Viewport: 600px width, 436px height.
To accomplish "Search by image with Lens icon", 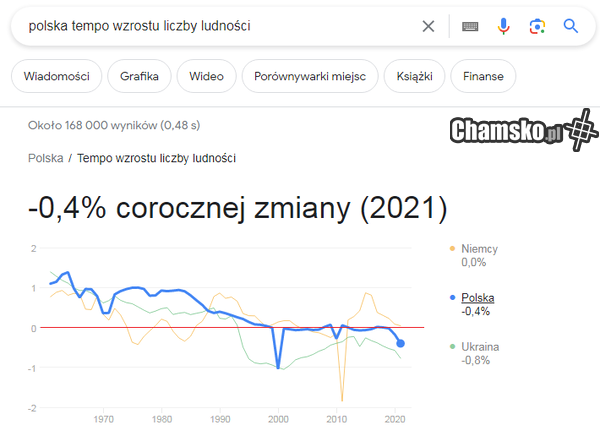I will (x=537, y=26).
